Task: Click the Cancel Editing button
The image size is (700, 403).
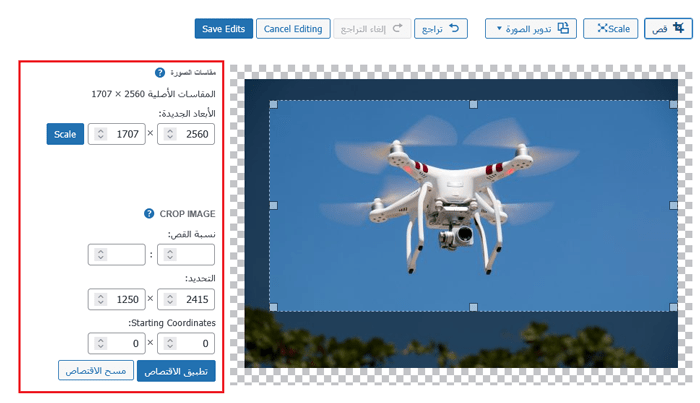Action: [292, 29]
